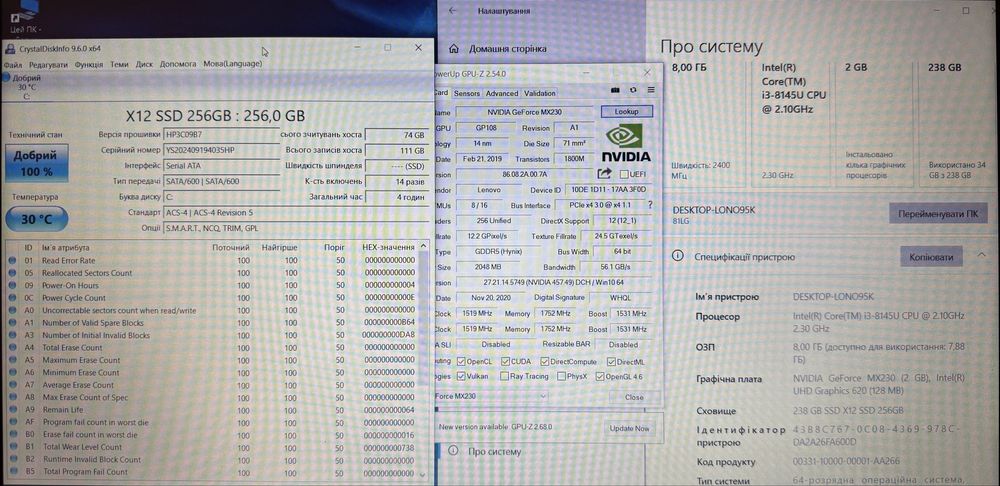Screen dimensions: 1000x486
Task: Collapse the Специфікації пристрою section chevron
Action: (981, 255)
